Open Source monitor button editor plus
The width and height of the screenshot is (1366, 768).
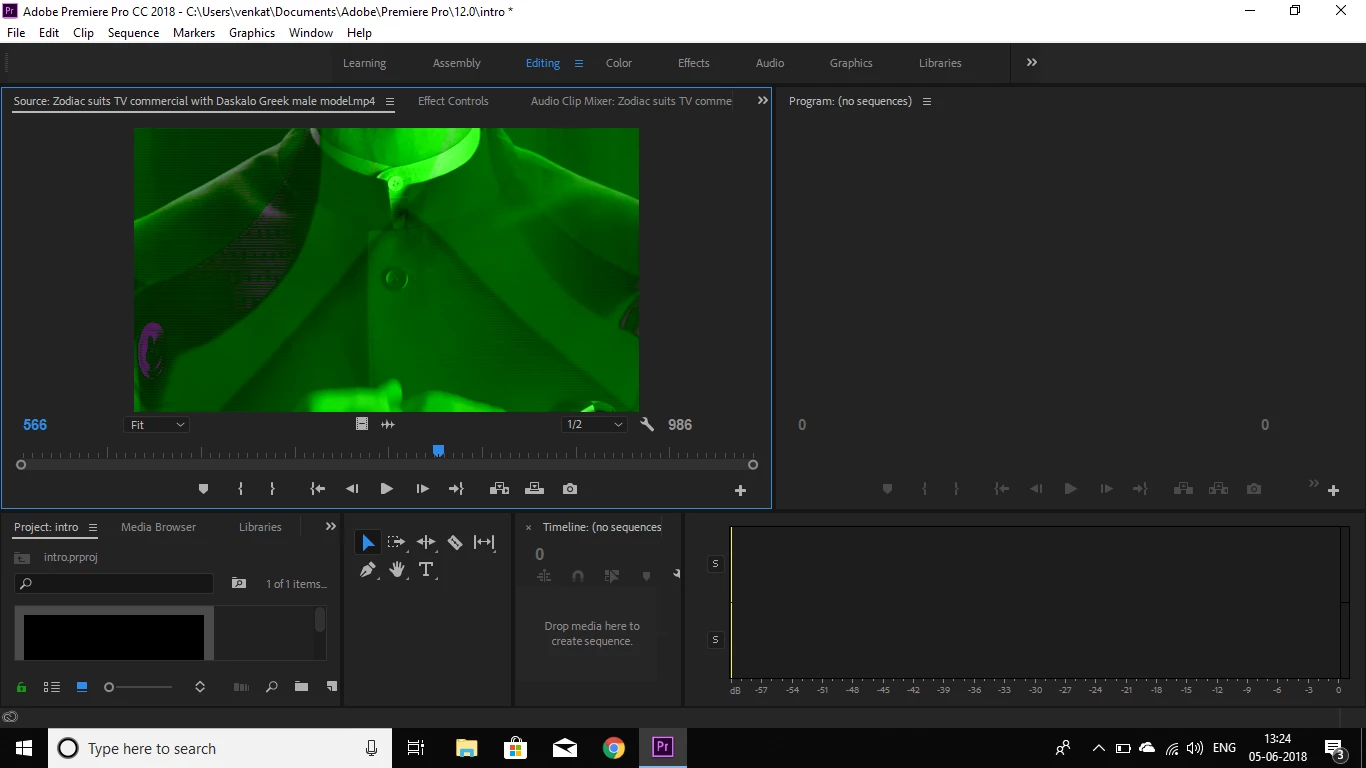click(741, 490)
